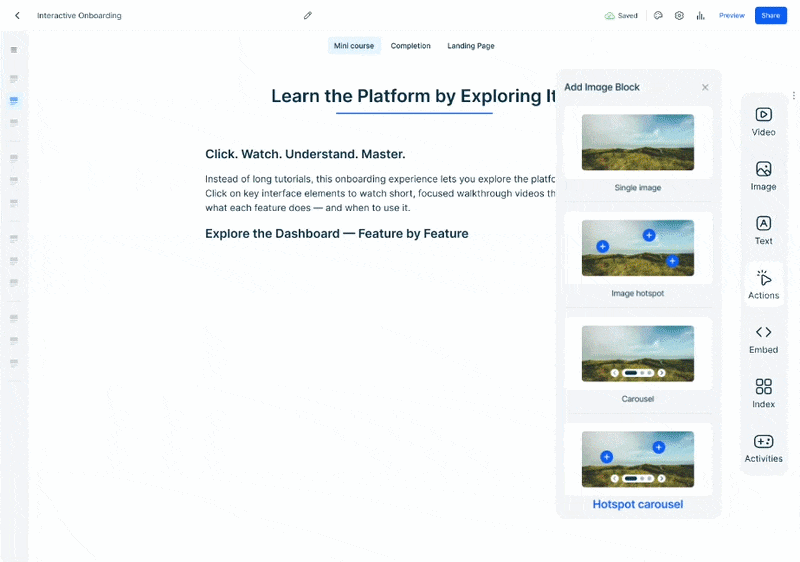
Task: Open the three-dot menu beside block toolbar
Action: (793, 96)
